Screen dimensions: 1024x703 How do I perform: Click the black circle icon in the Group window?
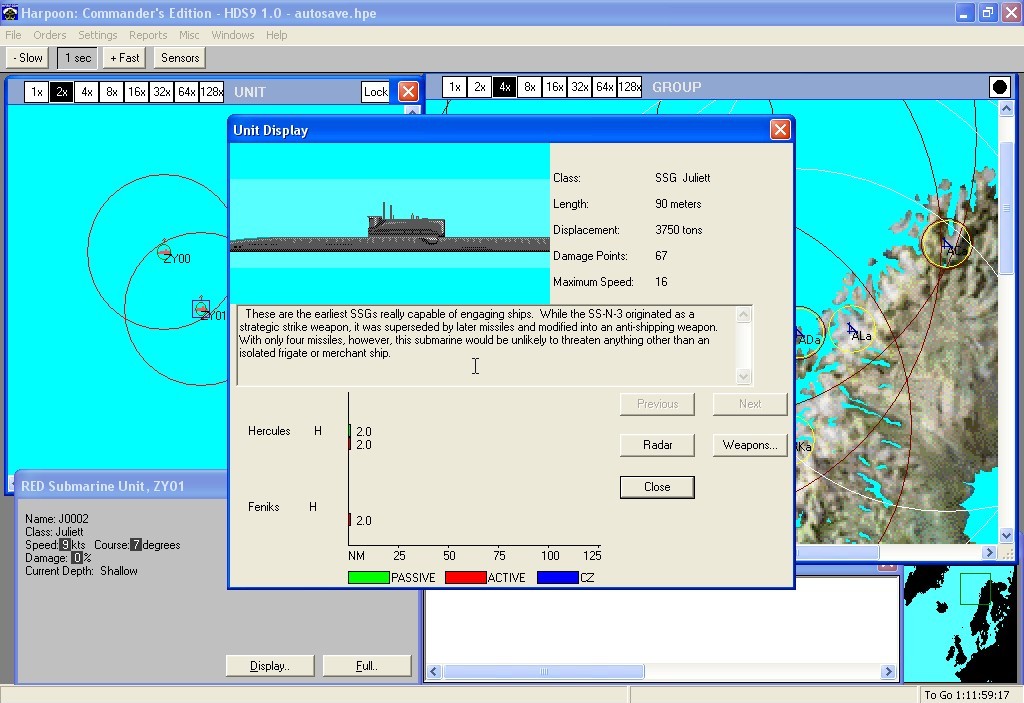pos(999,87)
